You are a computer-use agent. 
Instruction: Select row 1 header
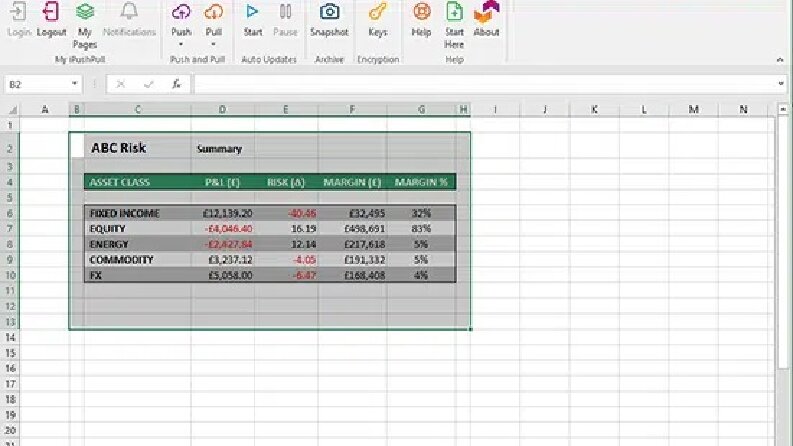pos(10,124)
